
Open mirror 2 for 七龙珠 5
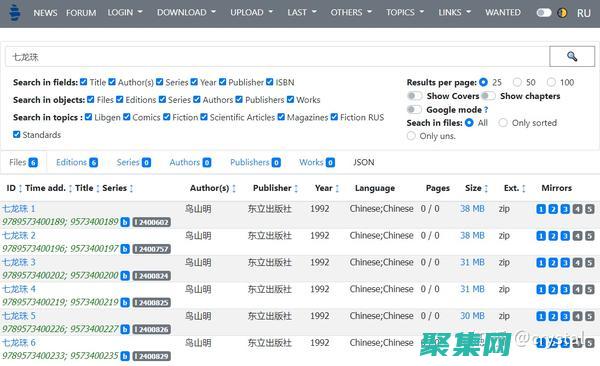point(553,316)
